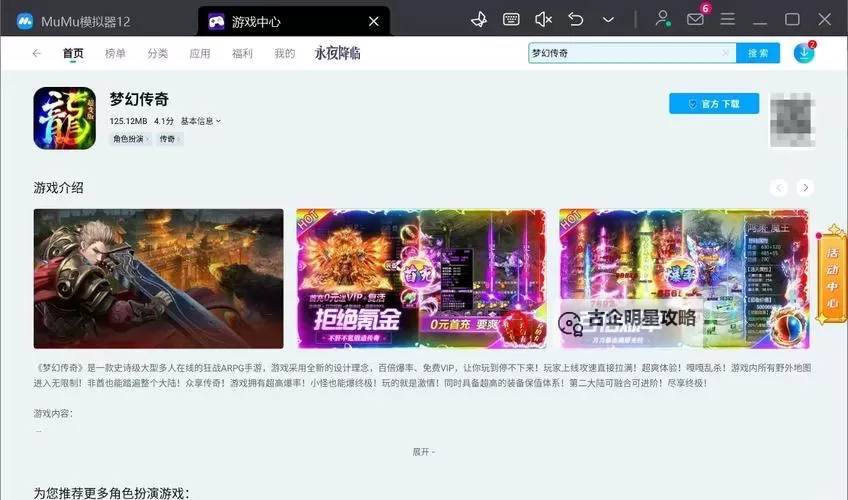Clear the search box with the X icon
848x500 pixels.
tap(726, 53)
